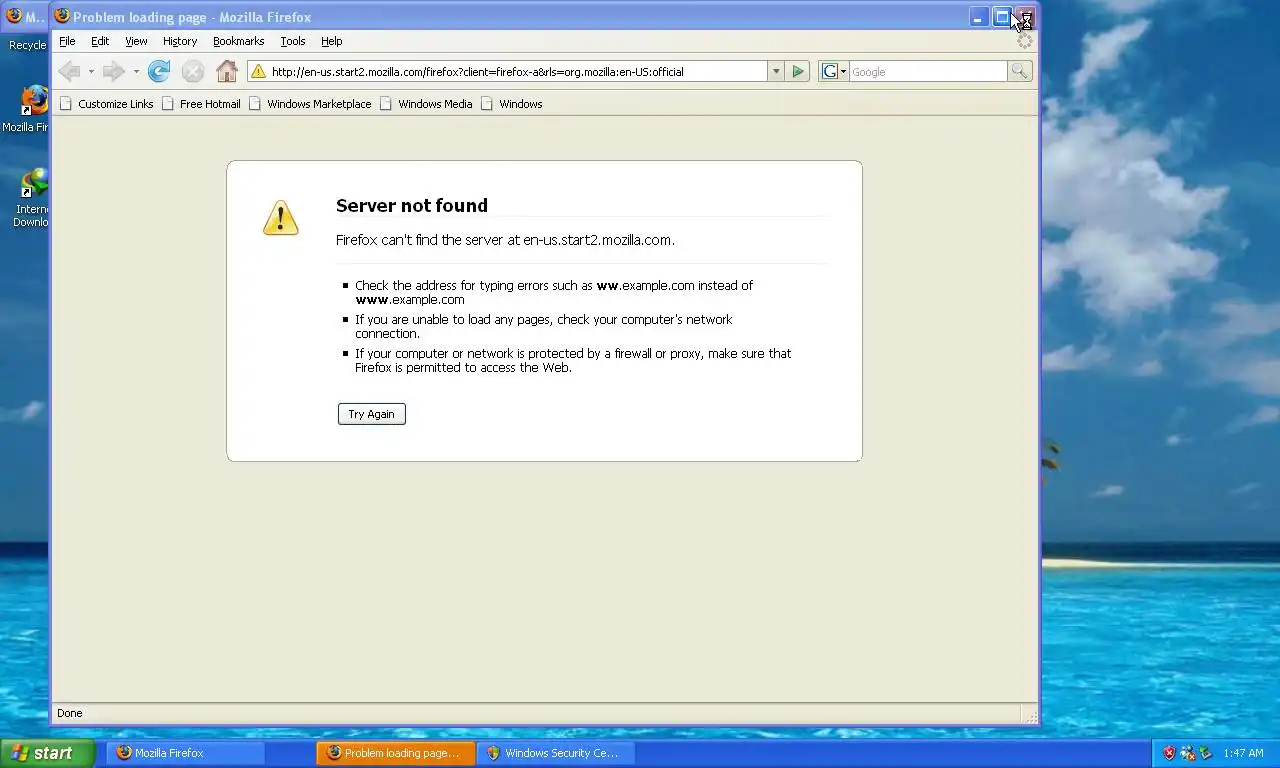
Task: Click the 'Done' status bar text
Action: pyautogui.click(x=70, y=713)
